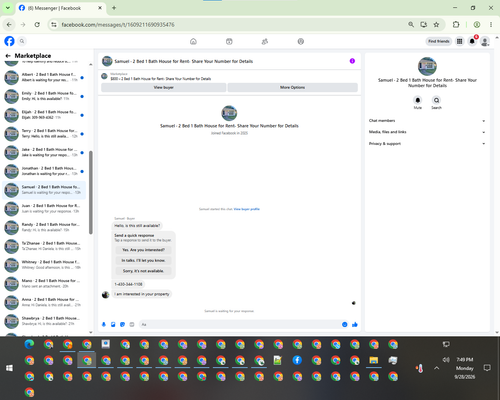Open Anna's conversation in the list
The width and height of the screenshot is (500, 400).
(x=44, y=302)
